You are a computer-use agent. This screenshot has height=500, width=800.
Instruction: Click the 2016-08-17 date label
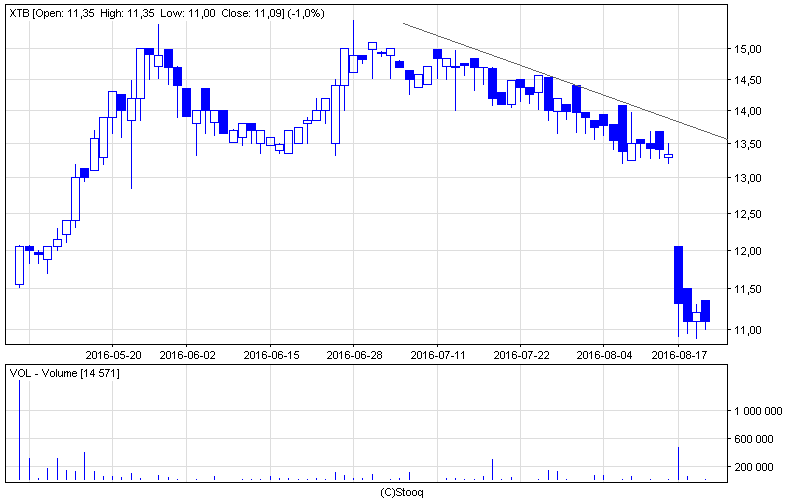click(679, 355)
